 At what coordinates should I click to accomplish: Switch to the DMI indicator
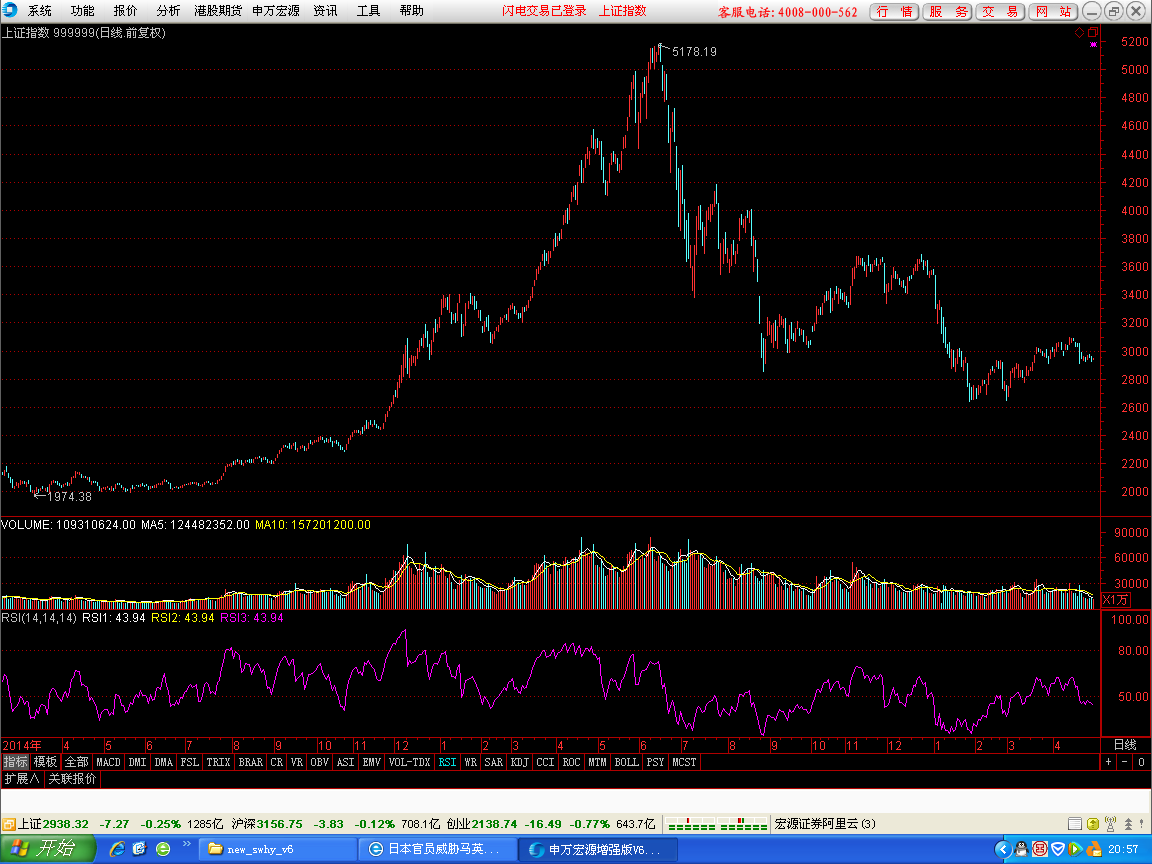pyautogui.click(x=137, y=762)
